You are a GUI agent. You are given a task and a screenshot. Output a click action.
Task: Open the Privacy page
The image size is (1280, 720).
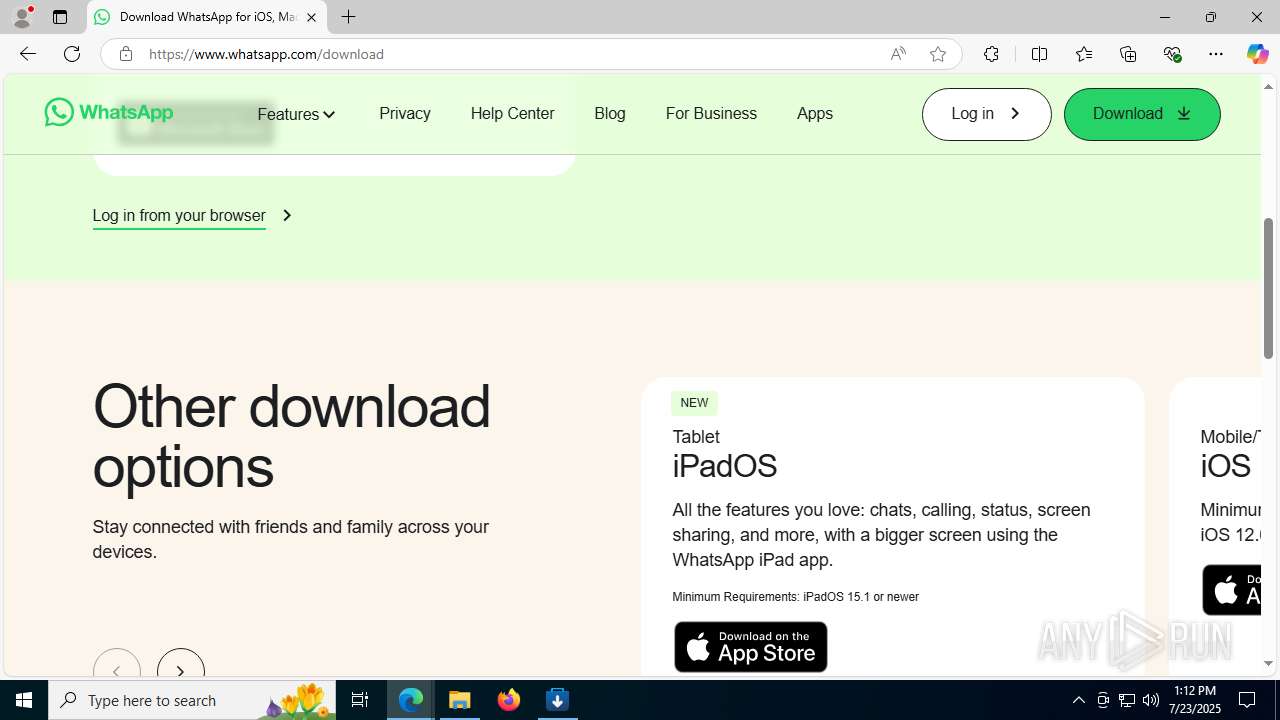(405, 113)
